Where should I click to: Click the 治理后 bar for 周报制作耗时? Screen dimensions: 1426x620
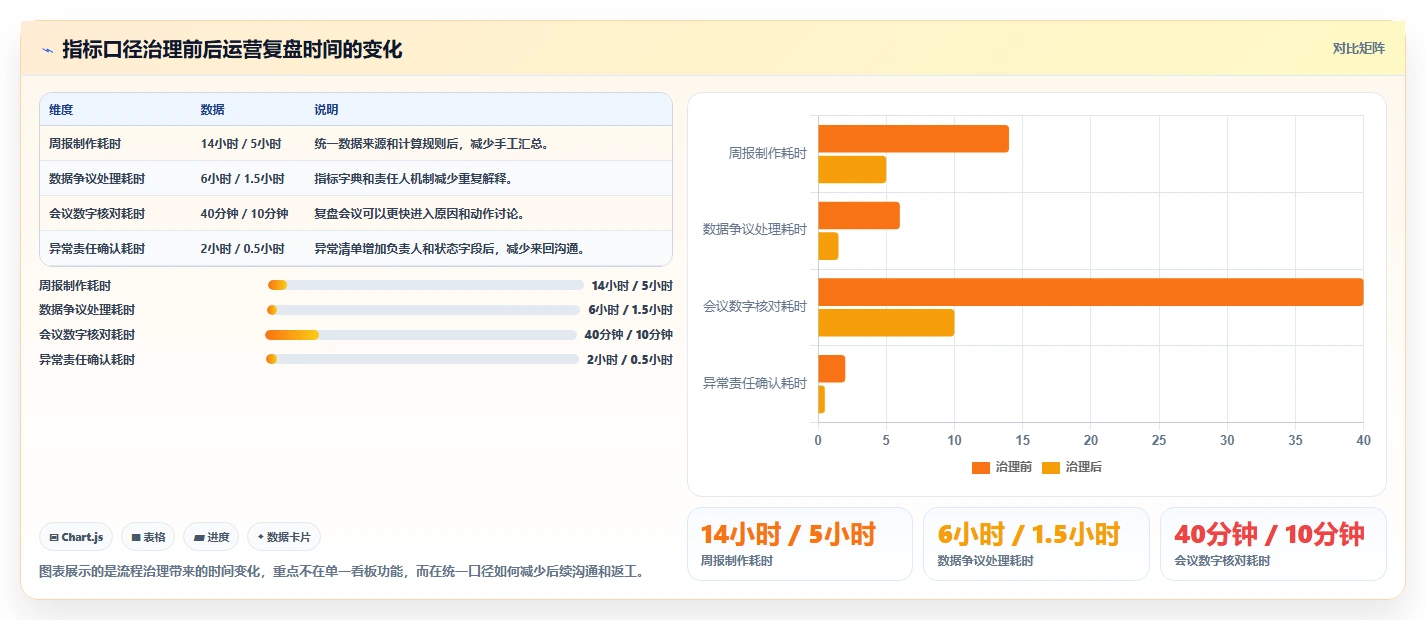[x=852, y=170]
